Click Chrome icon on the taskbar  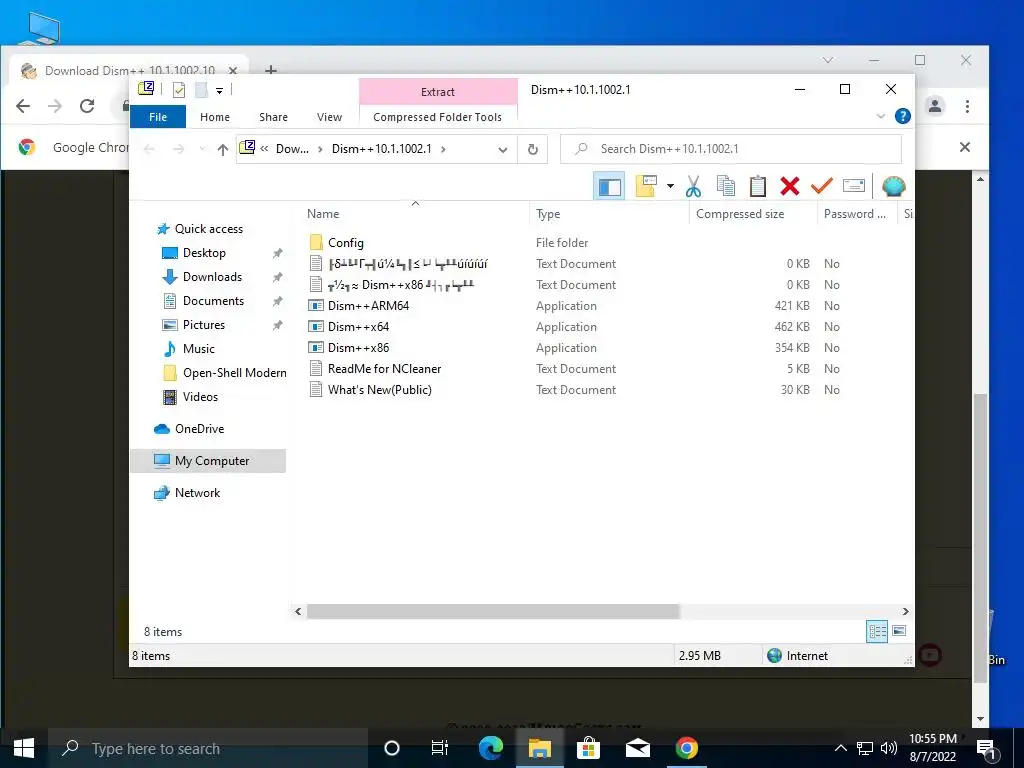(686, 748)
